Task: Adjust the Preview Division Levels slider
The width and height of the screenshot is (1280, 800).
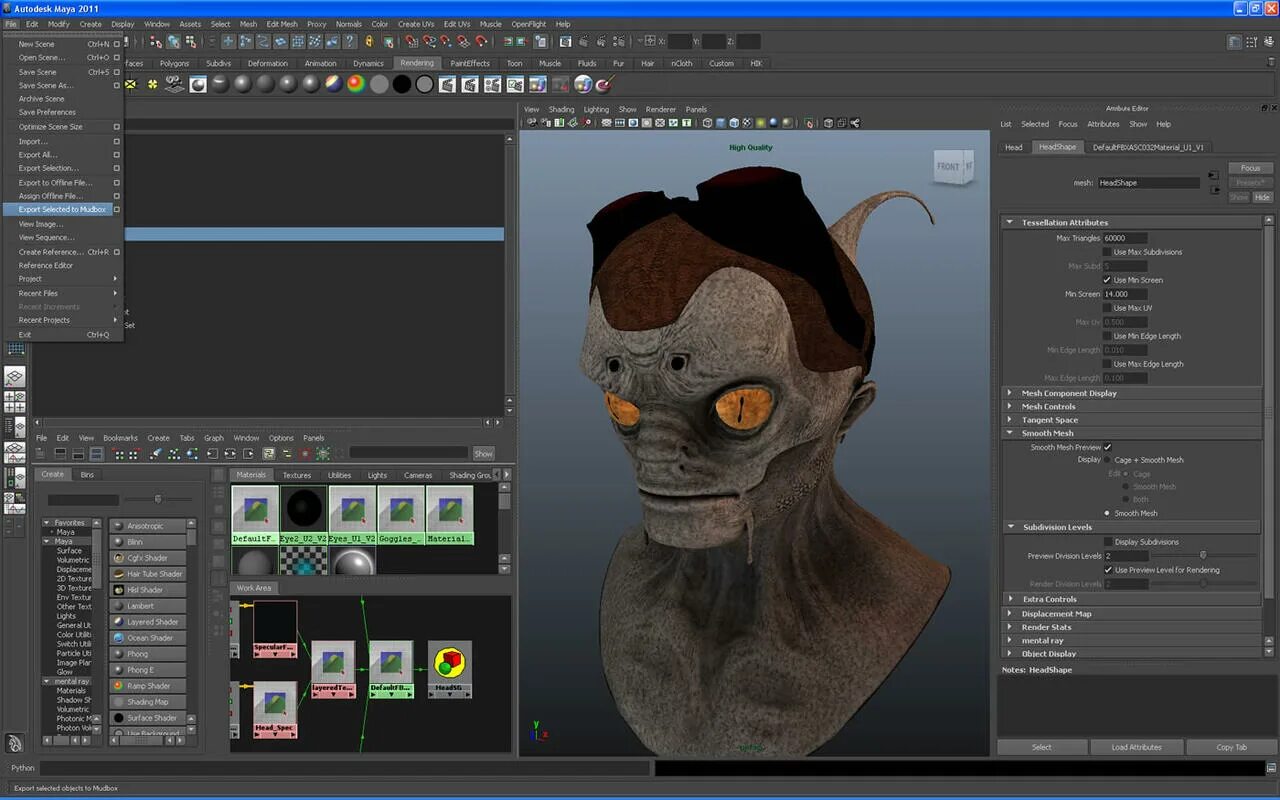Action: click(1203, 556)
